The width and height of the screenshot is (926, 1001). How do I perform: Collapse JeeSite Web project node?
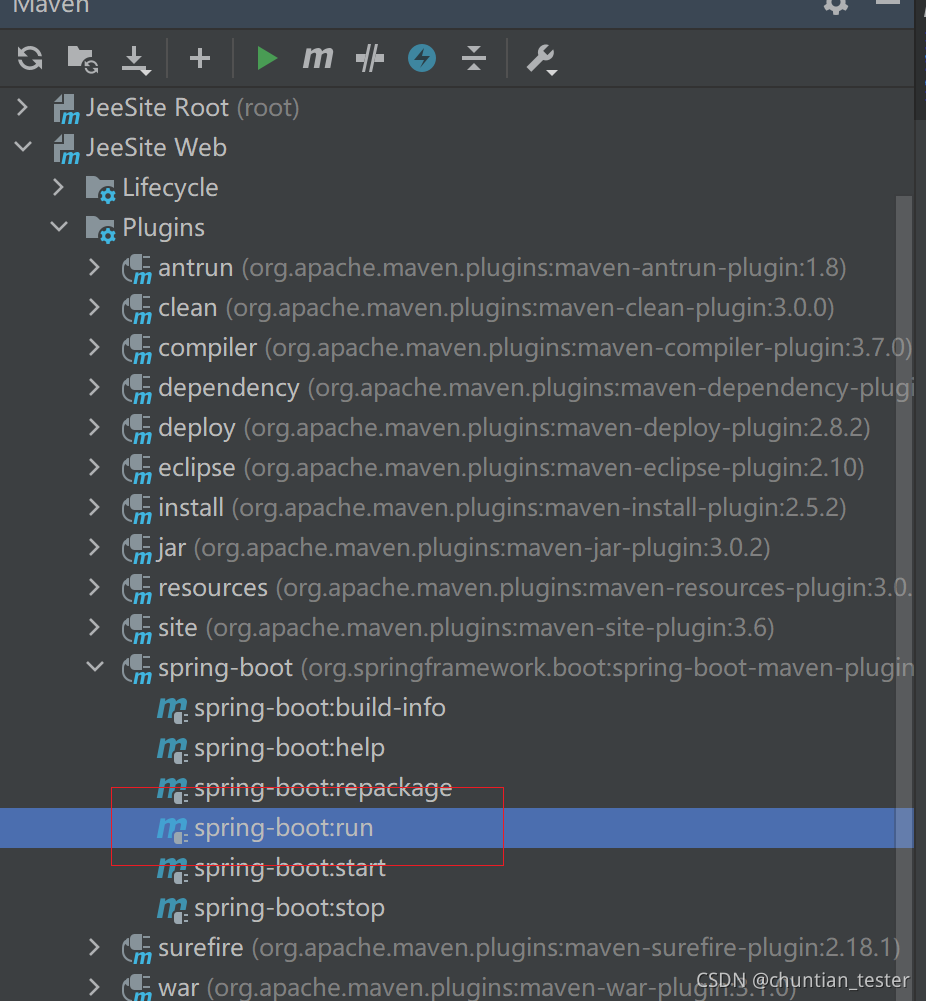(x=23, y=147)
